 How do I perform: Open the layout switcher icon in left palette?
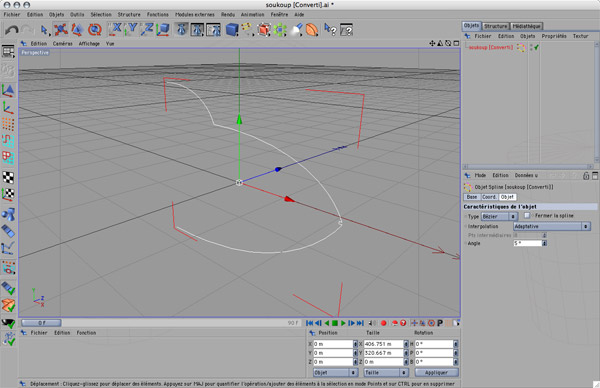point(8,51)
